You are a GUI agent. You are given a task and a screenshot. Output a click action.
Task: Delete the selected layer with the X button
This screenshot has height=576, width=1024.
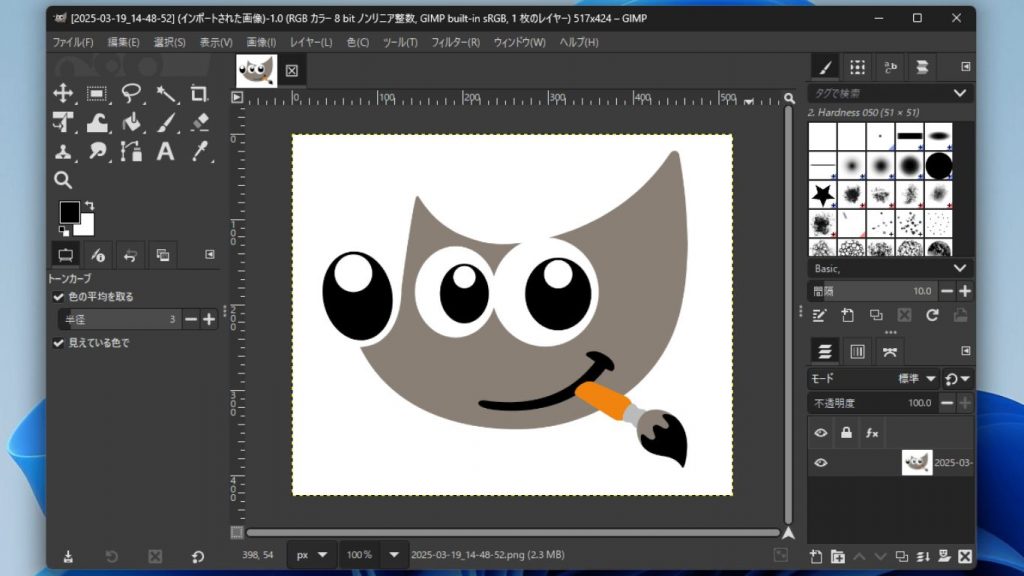965,557
